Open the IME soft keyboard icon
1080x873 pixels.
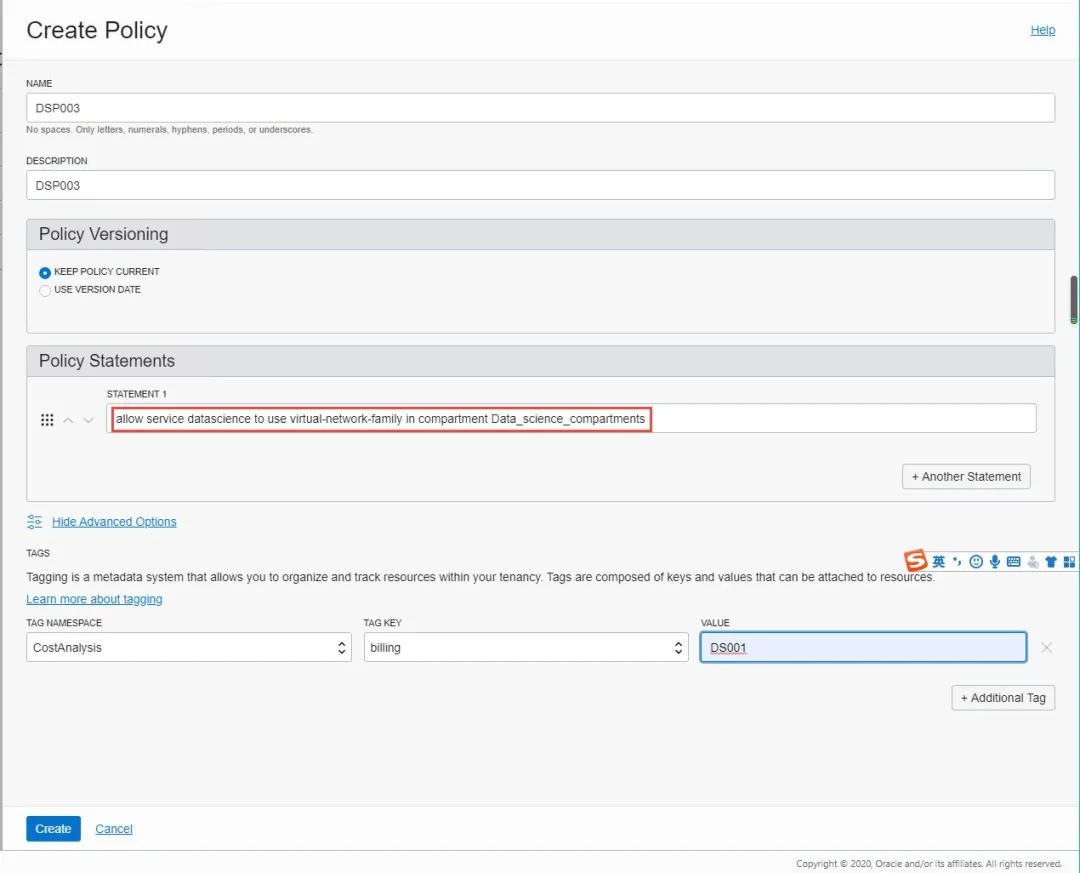[x=1013, y=562]
